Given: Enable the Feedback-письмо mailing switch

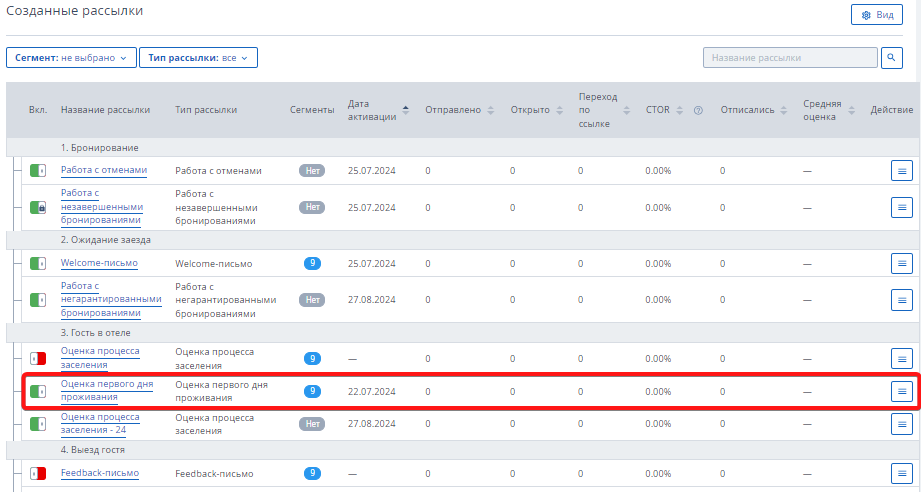Looking at the screenshot, I should pyautogui.click(x=38, y=473).
